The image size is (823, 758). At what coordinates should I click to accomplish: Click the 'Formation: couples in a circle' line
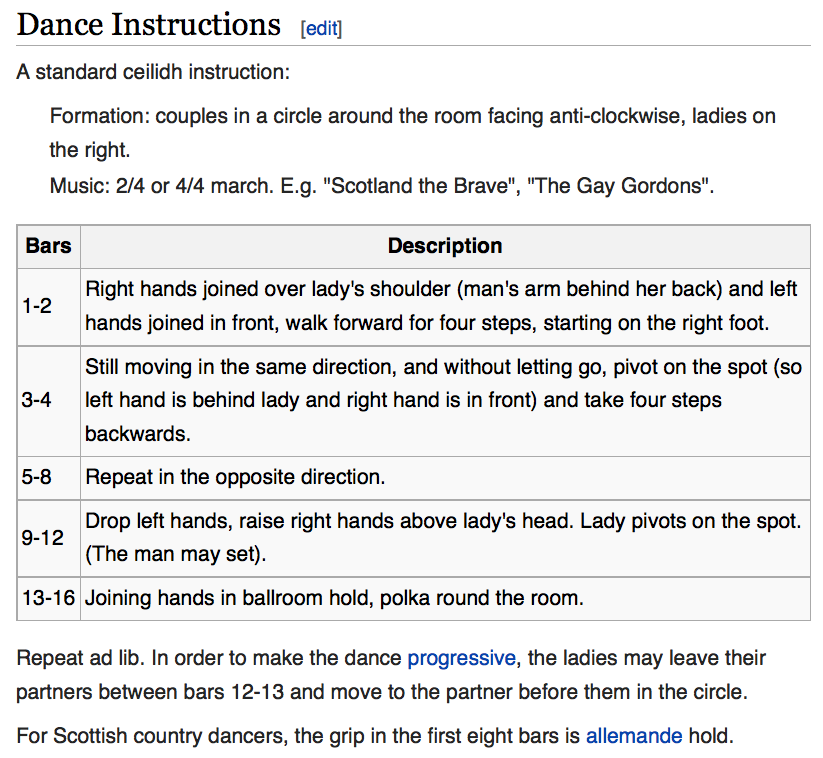[x=413, y=133]
